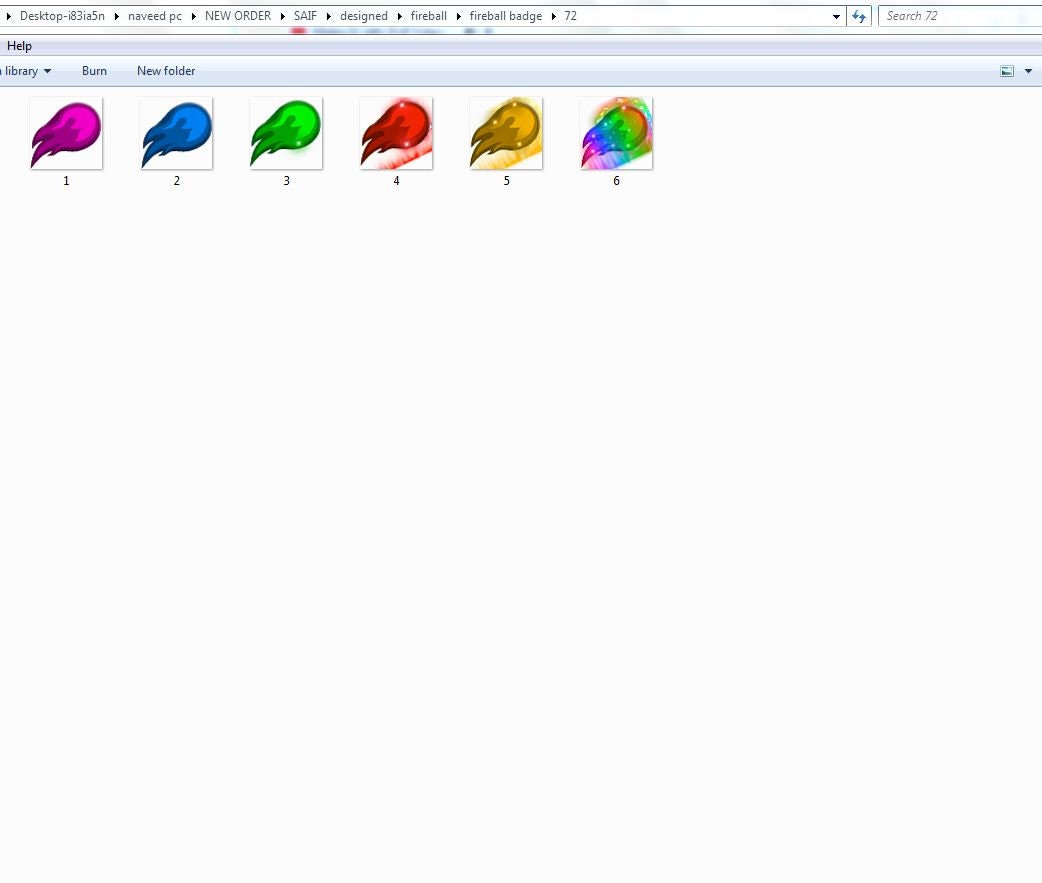The width and height of the screenshot is (1042, 883).
Task: Click the filename label under image 5
Action: click(506, 181)
